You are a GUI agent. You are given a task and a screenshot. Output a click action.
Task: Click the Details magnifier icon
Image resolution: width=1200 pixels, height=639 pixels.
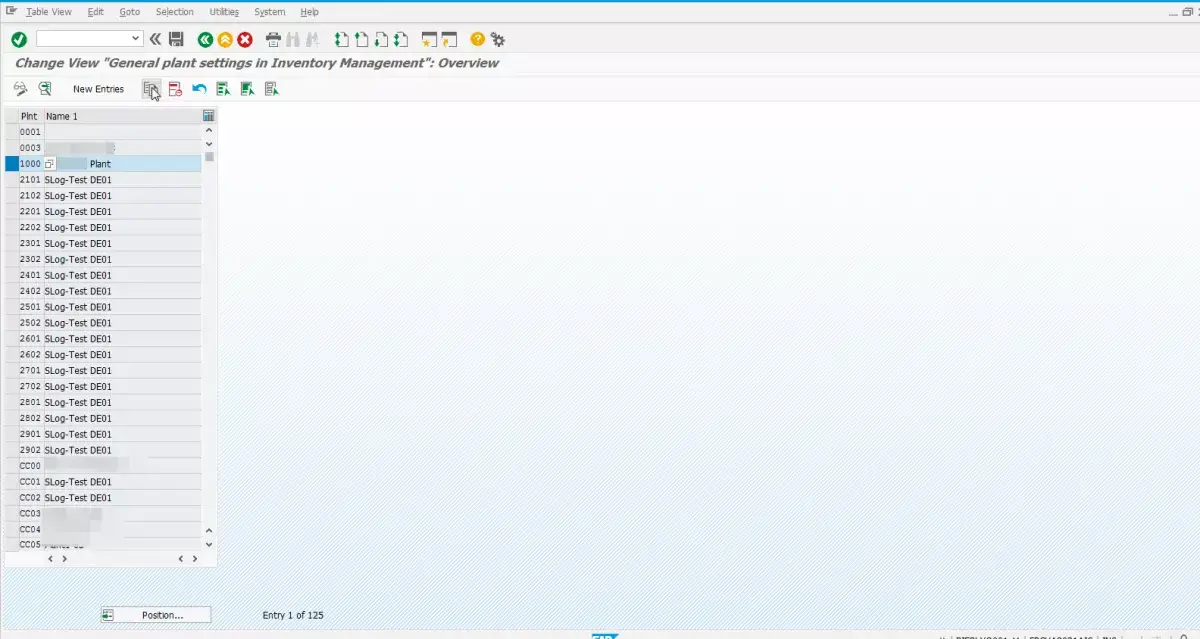45,89
